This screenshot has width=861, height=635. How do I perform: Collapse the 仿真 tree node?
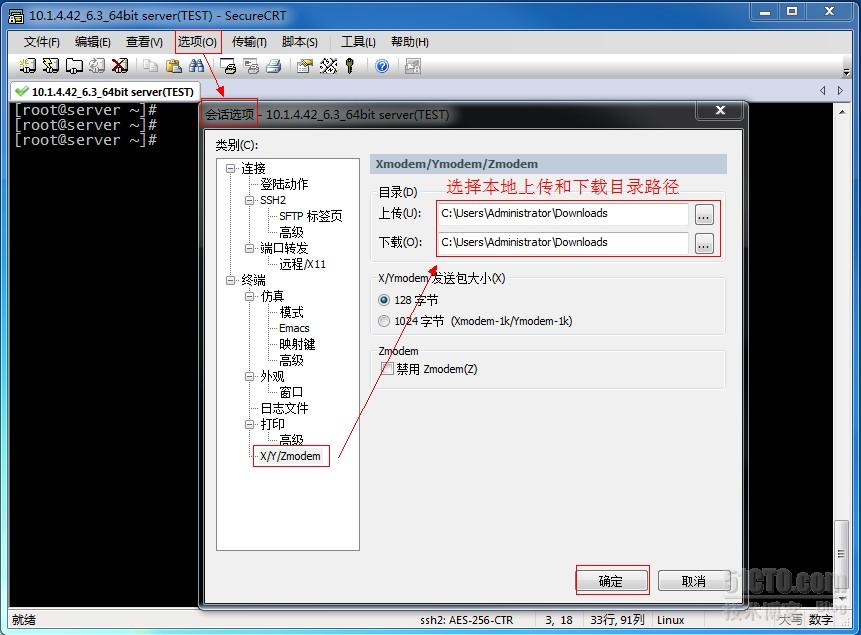[x=249, y=296]
